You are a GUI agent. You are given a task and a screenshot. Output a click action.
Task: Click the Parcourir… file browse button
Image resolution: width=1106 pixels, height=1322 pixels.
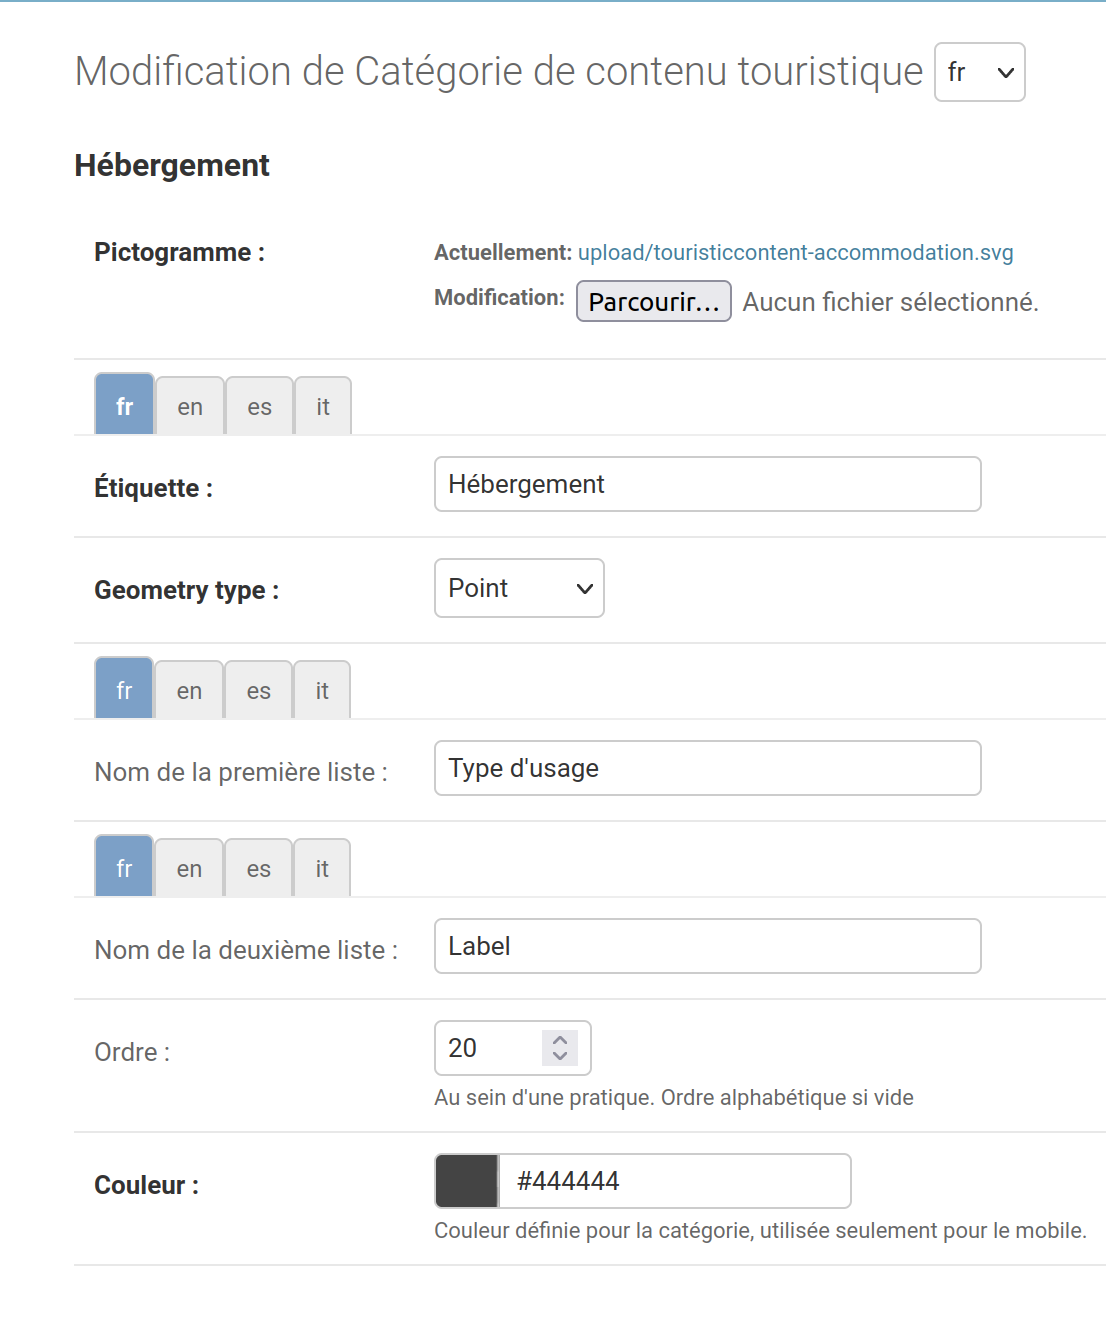pyautogui.click(x=654, y=302)
